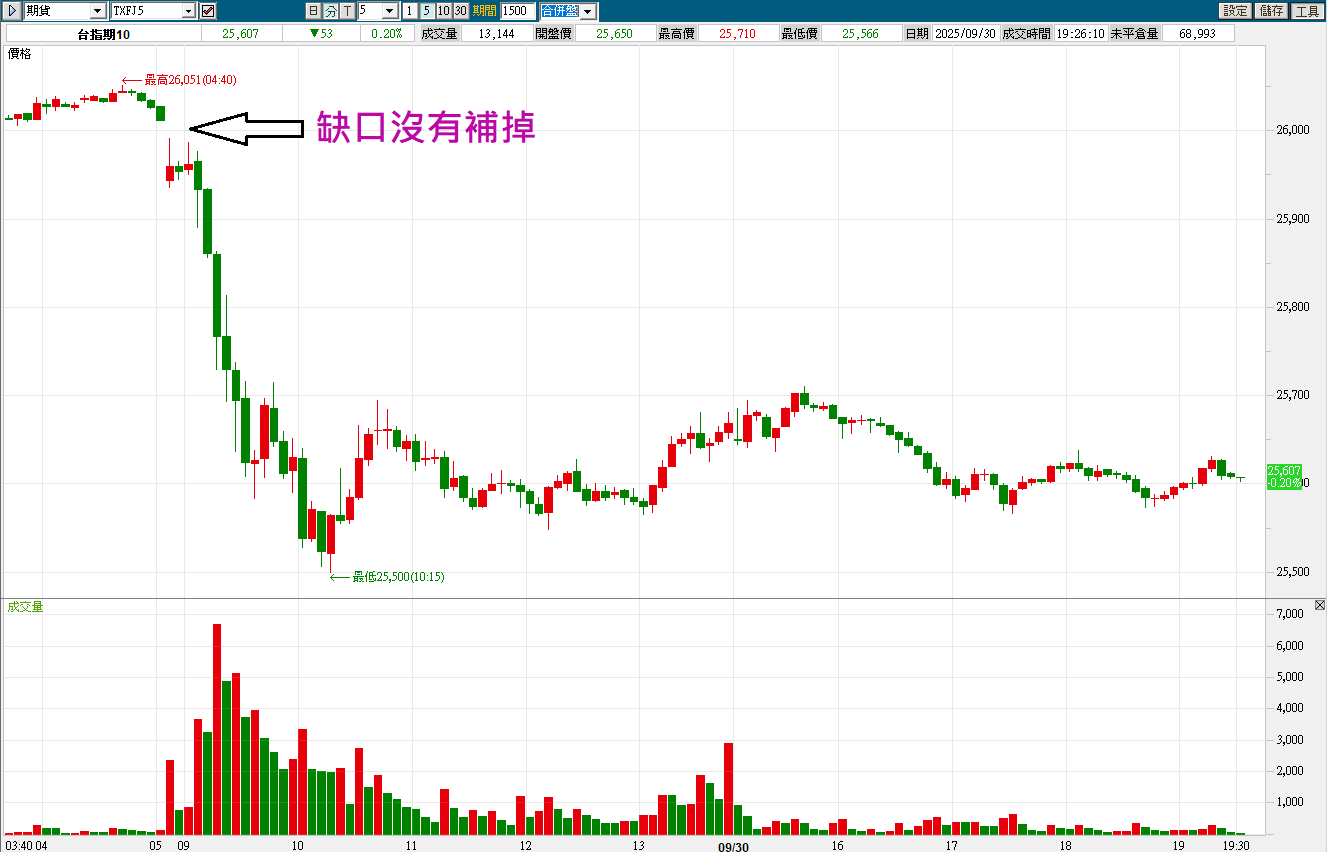Open the 工具 tools menu

point(1307,11)
